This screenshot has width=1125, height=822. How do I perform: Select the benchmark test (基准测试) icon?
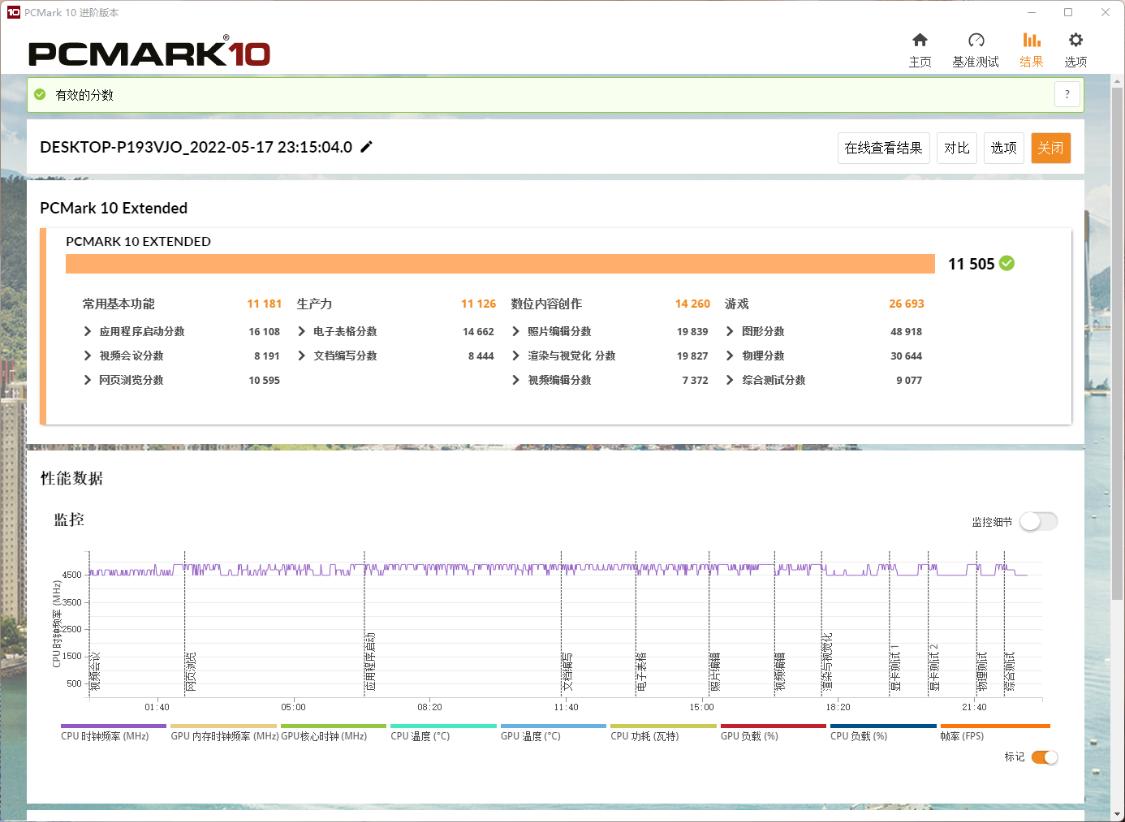pos(976,41)
